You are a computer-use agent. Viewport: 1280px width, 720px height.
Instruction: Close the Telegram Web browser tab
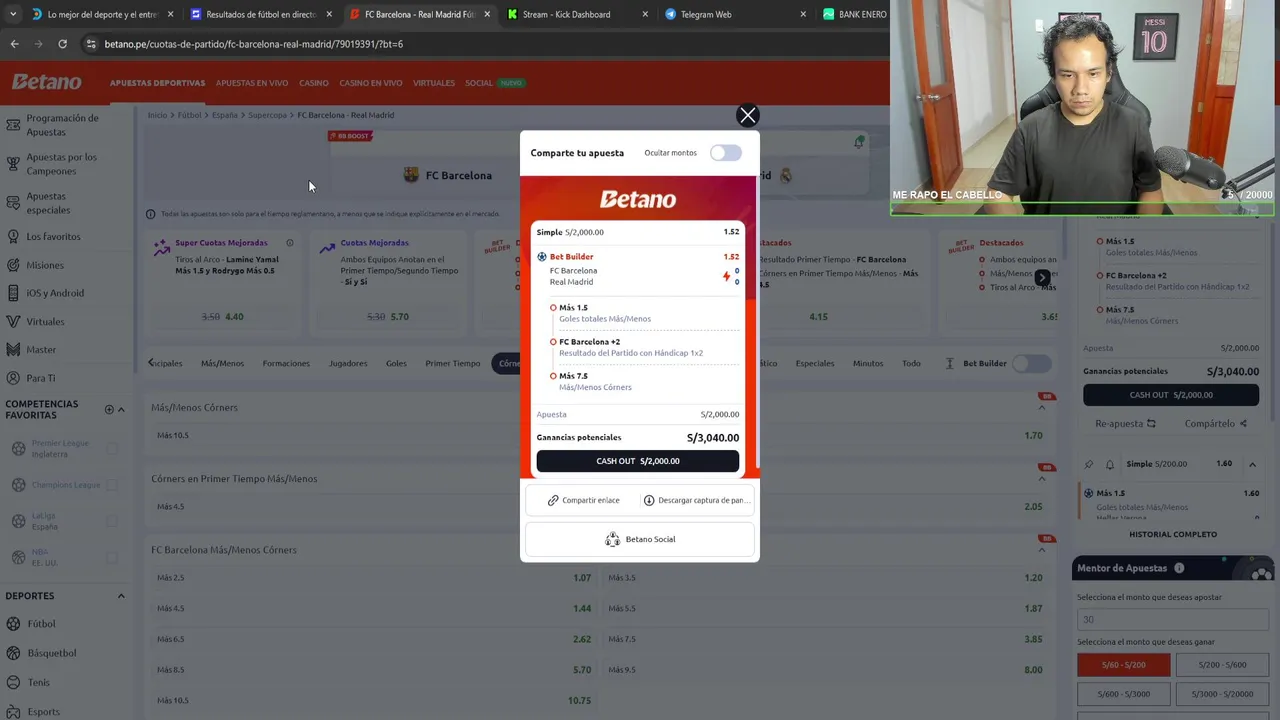(x=802, y=14)
